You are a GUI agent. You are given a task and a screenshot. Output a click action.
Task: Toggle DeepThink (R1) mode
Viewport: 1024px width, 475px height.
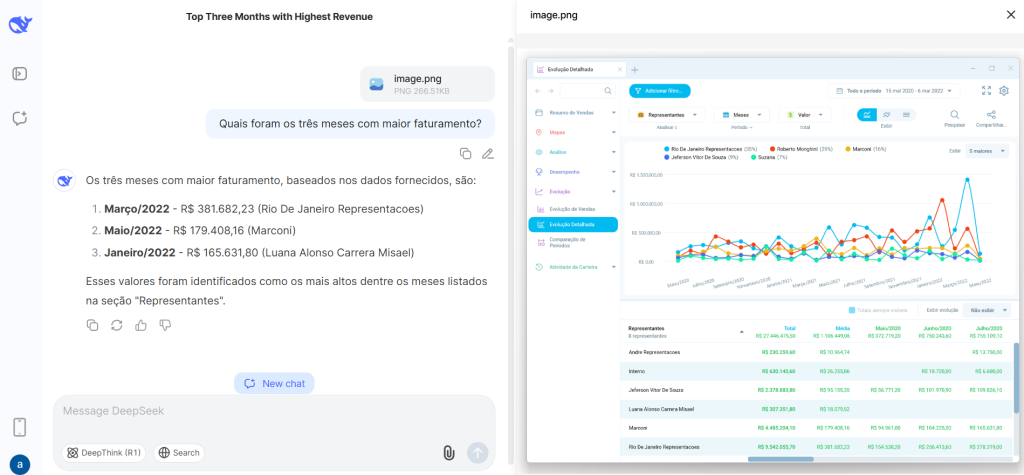pyautogui.click(x=105, y=453)
